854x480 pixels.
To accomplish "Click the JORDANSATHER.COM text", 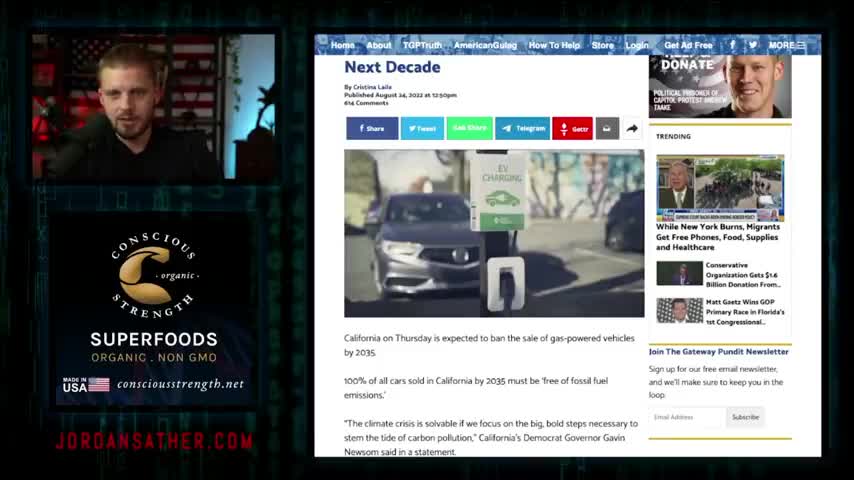I will [155, 441].
